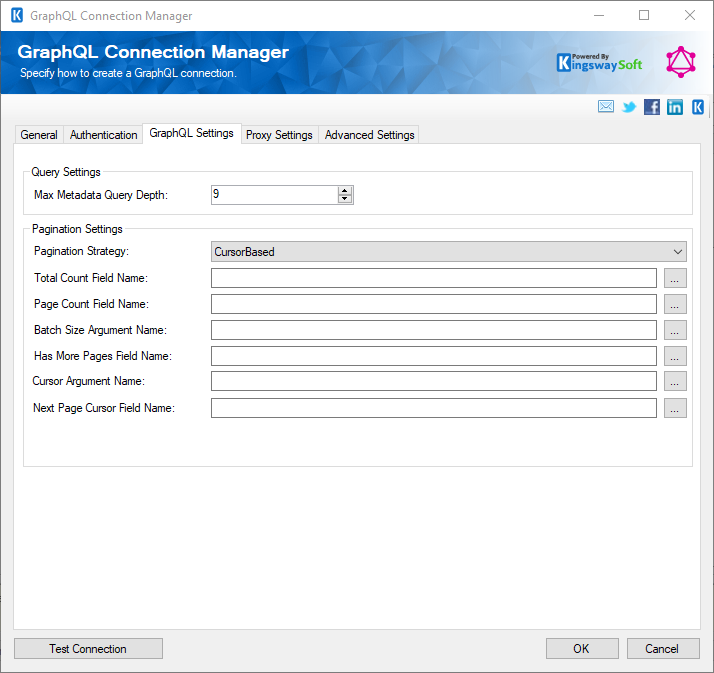714x673 pixels.
Task: Click the KingswaySoft K icon beside LinkedIn
Action: tap(698, 107)
